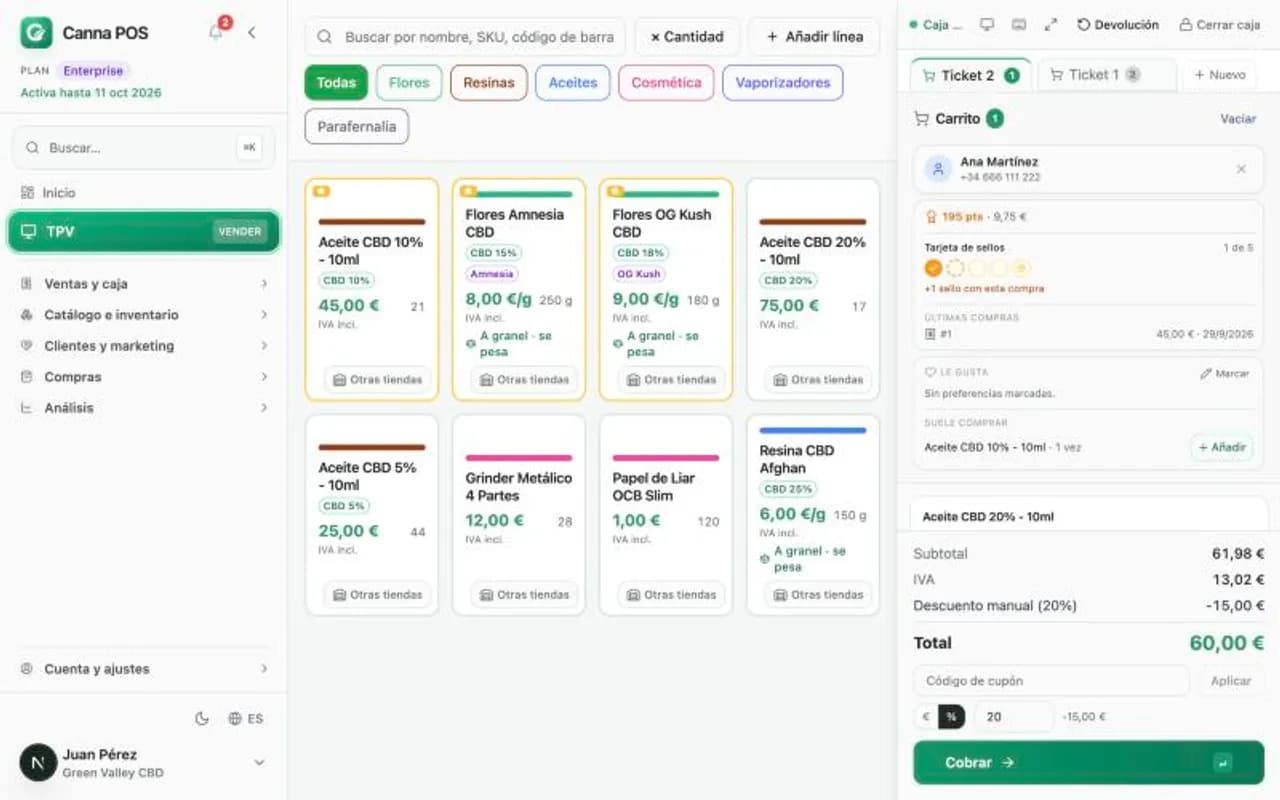1280x800 pixels.
Task: Filter products by Flores category
Action: click(409, 83)
